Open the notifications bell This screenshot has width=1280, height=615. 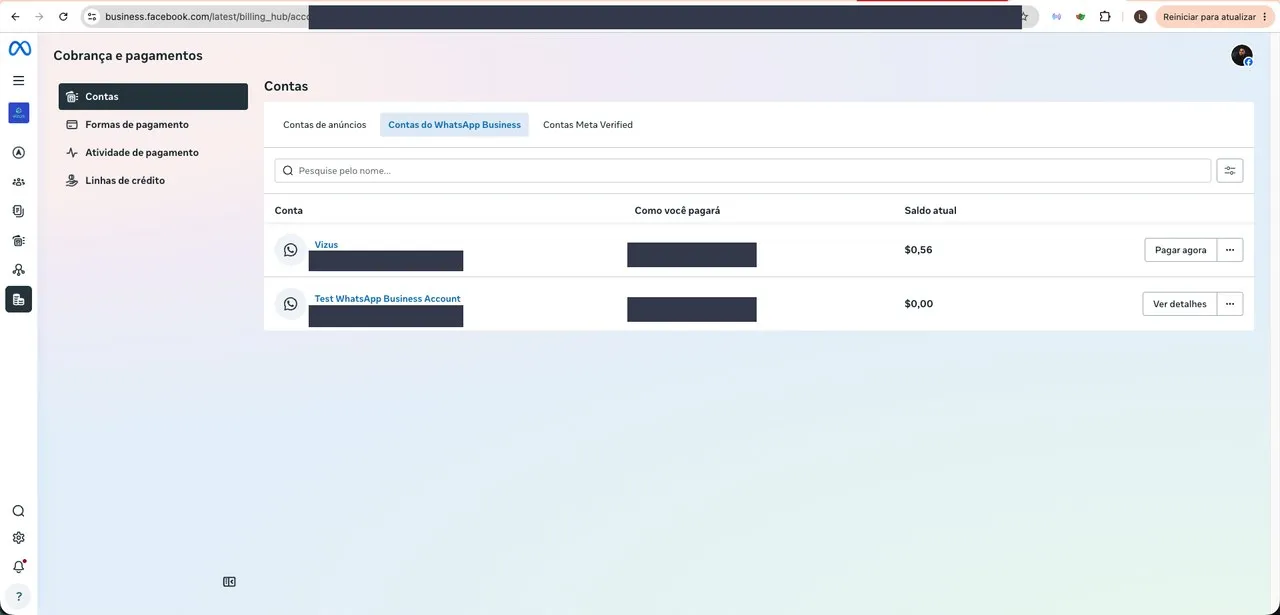18,566
